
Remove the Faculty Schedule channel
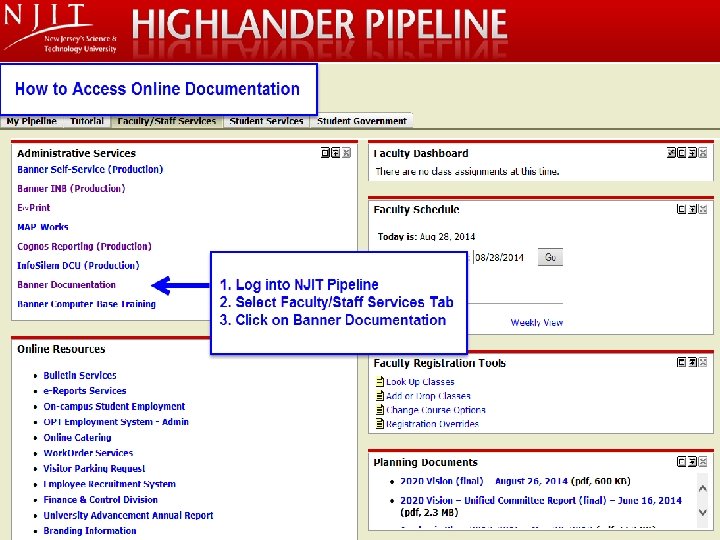click(703, 209)
